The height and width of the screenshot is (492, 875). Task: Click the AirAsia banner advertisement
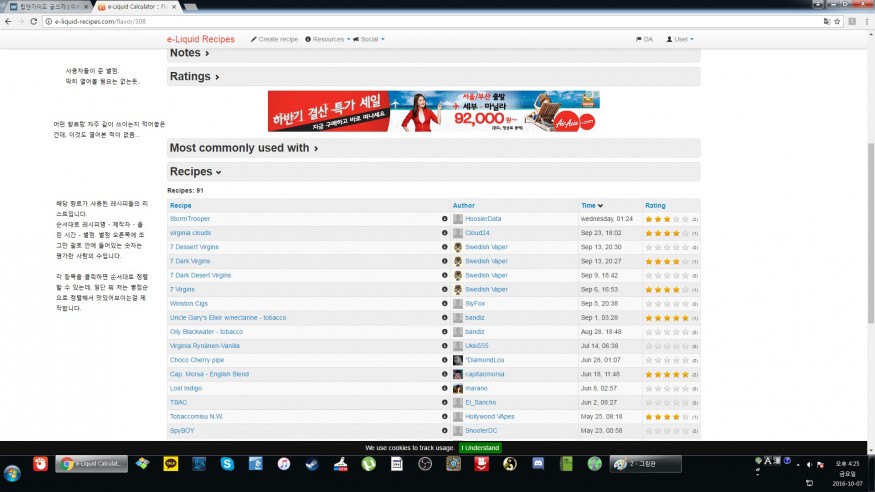click(x=434, y=111)
